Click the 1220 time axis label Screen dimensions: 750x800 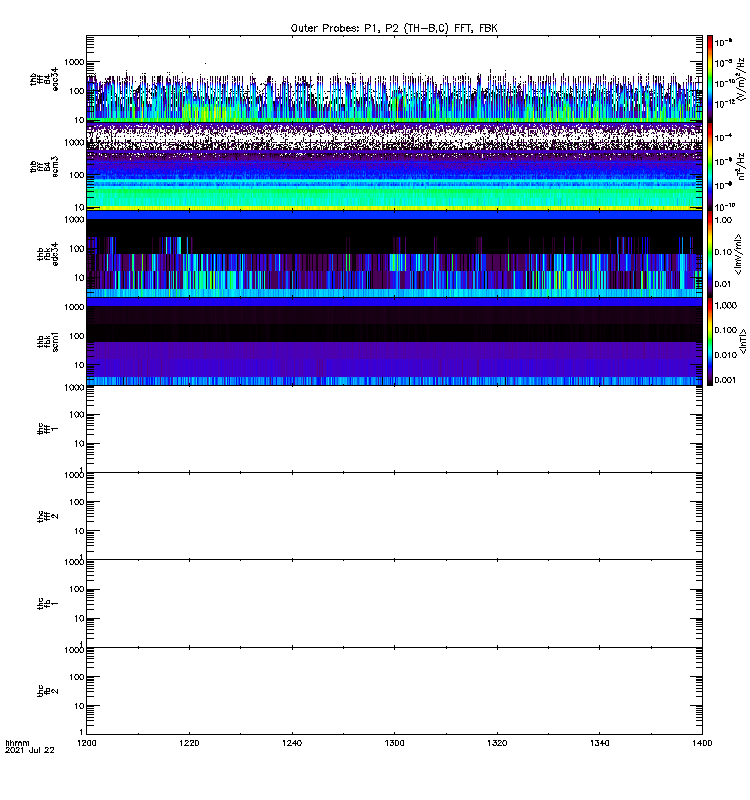[189, 743]
